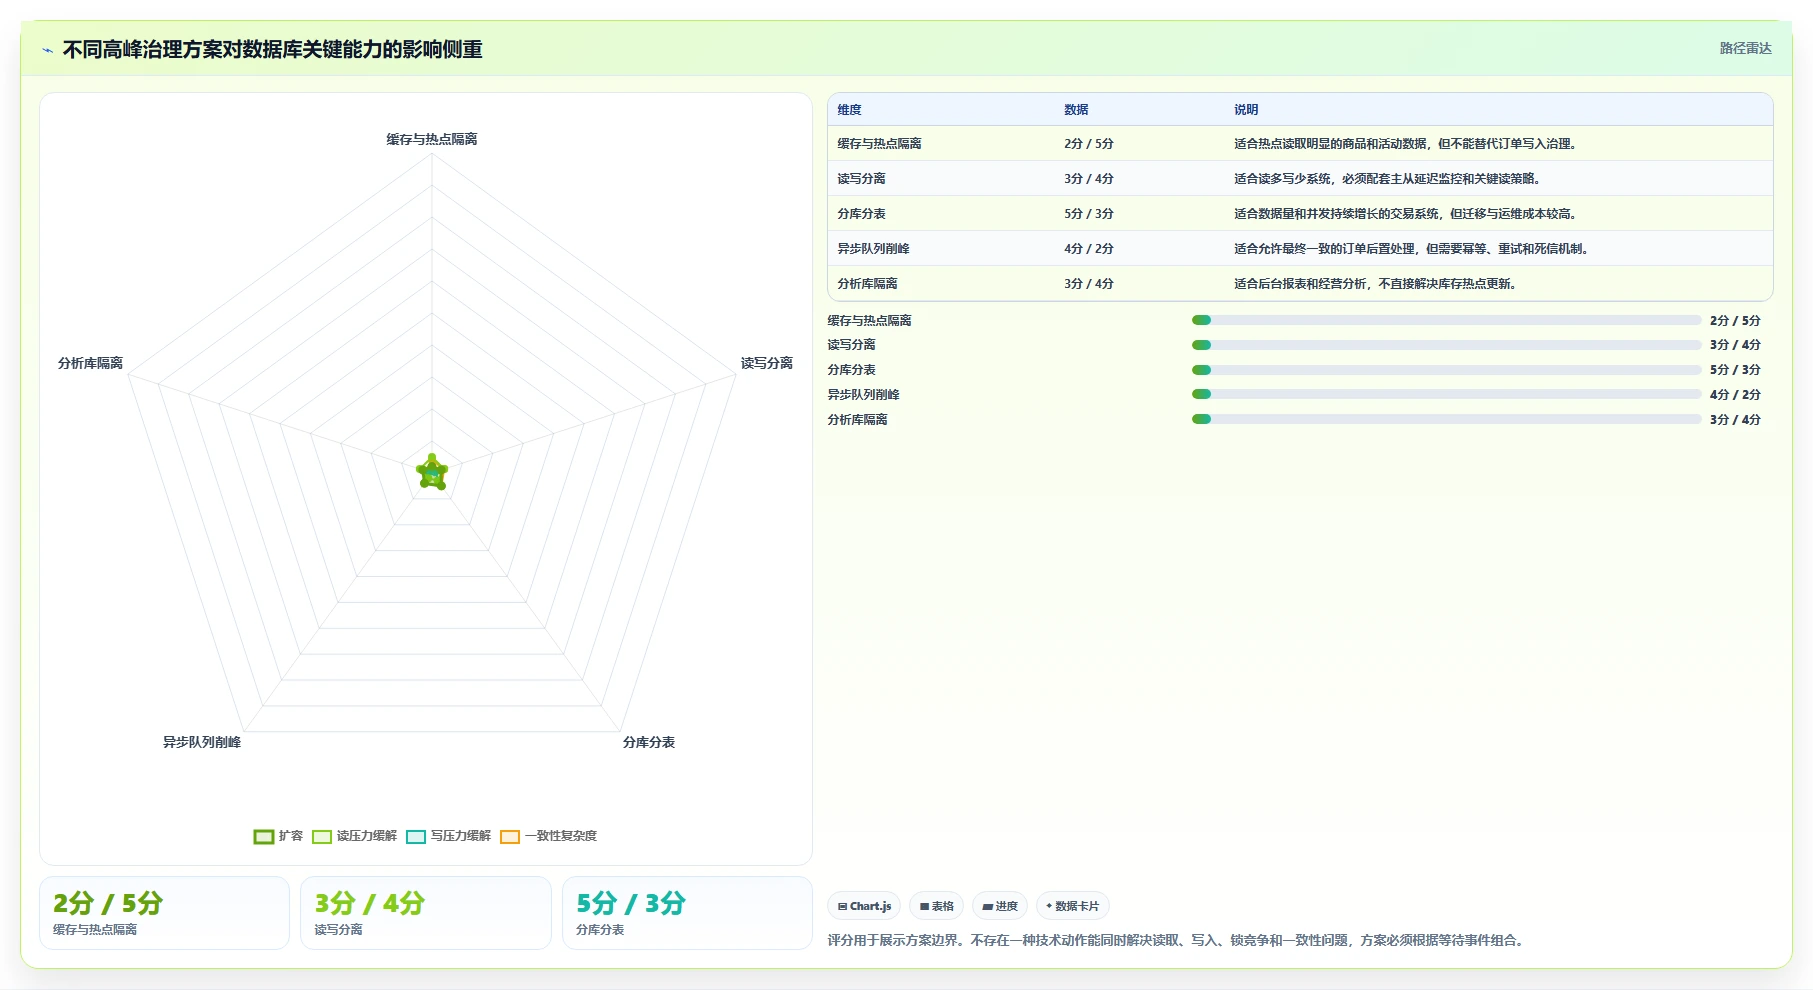The width and height of the screenshot is (1813, 990).
Task: Select the 分析库隔离 table row cell
Action: click(867, 284)
